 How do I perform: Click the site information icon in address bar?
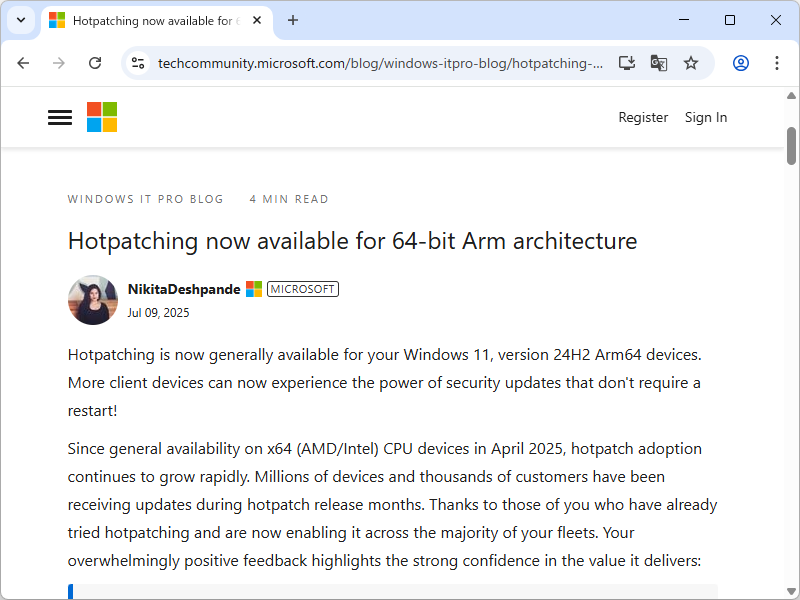click(x=136, y=62)
